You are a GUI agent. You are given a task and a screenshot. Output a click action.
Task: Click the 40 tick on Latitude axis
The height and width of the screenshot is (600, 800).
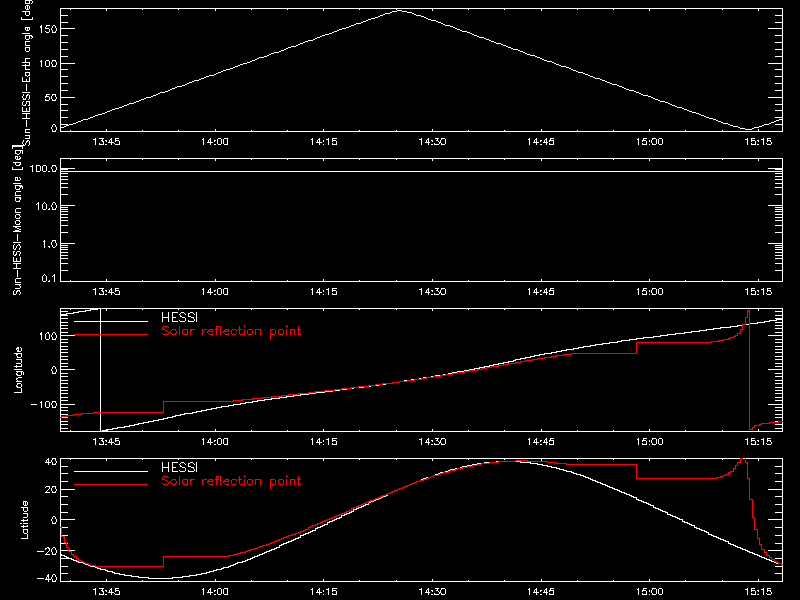click(x=51, y=462)
